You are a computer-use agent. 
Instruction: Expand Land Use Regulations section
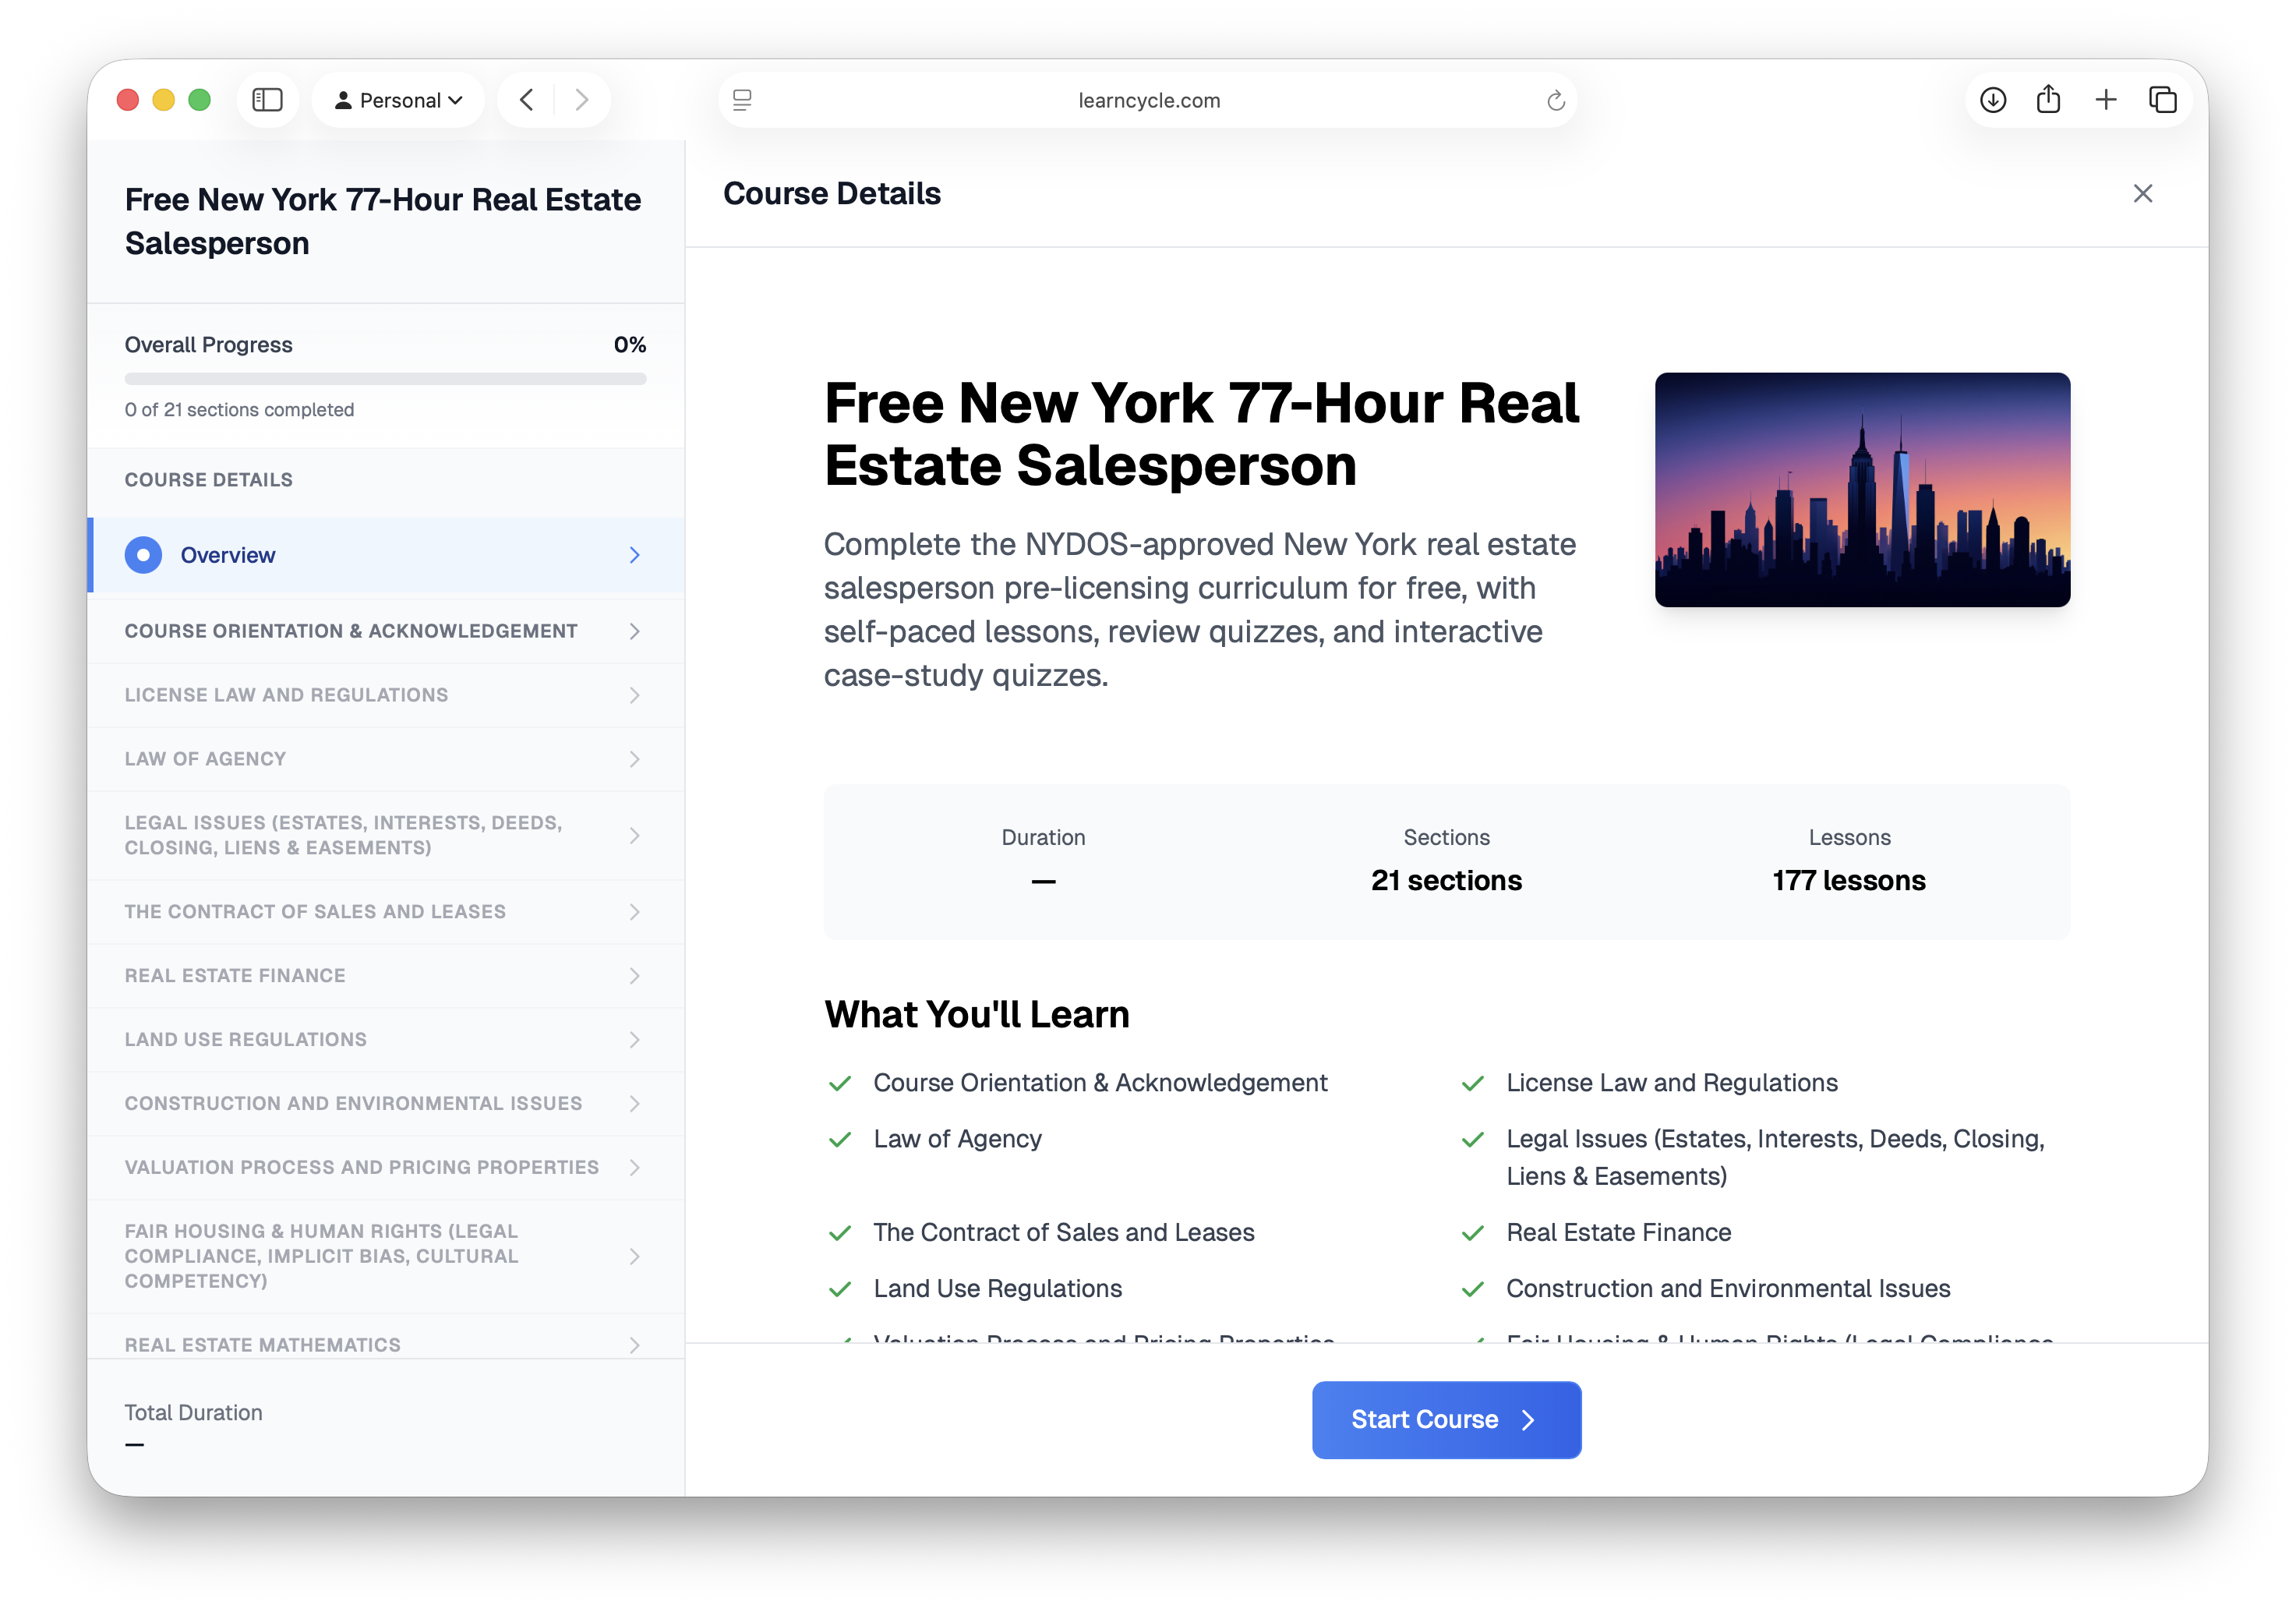[x=386, y=1039]
